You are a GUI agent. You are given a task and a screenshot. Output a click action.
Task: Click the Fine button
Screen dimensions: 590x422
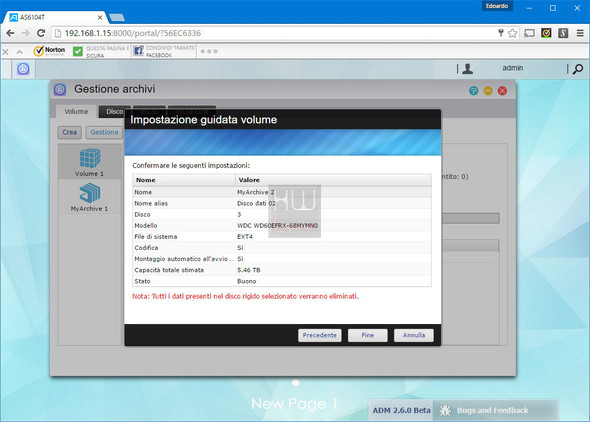368,335
